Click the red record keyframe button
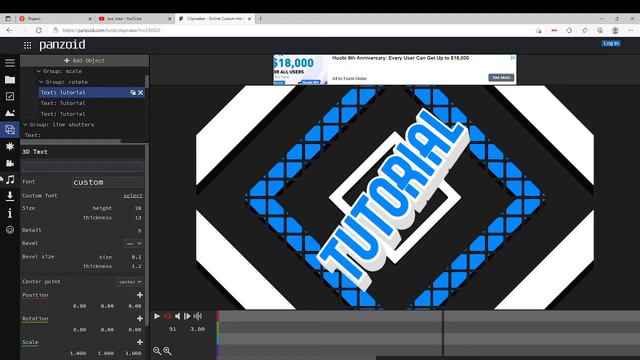The height and width of the screenshot is (360, 640). pos(167,316)
